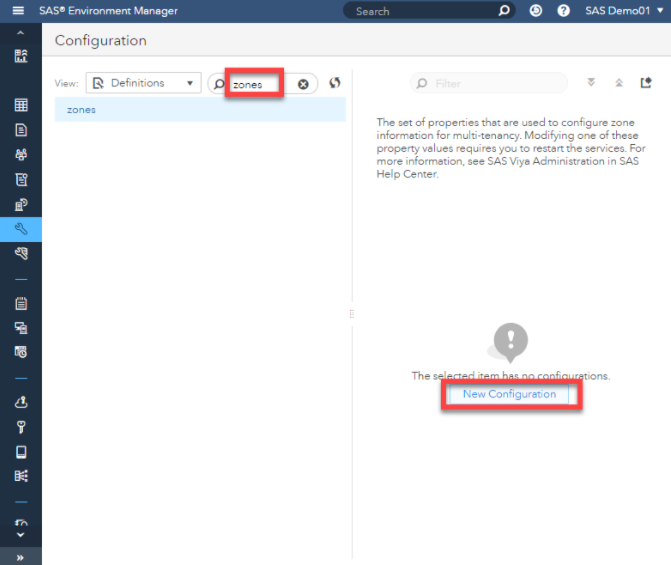Viewport: 671px width, 565px height.
Task: Open the Credentials key icon
Action: pyautogui.click(x=21, y=427)
